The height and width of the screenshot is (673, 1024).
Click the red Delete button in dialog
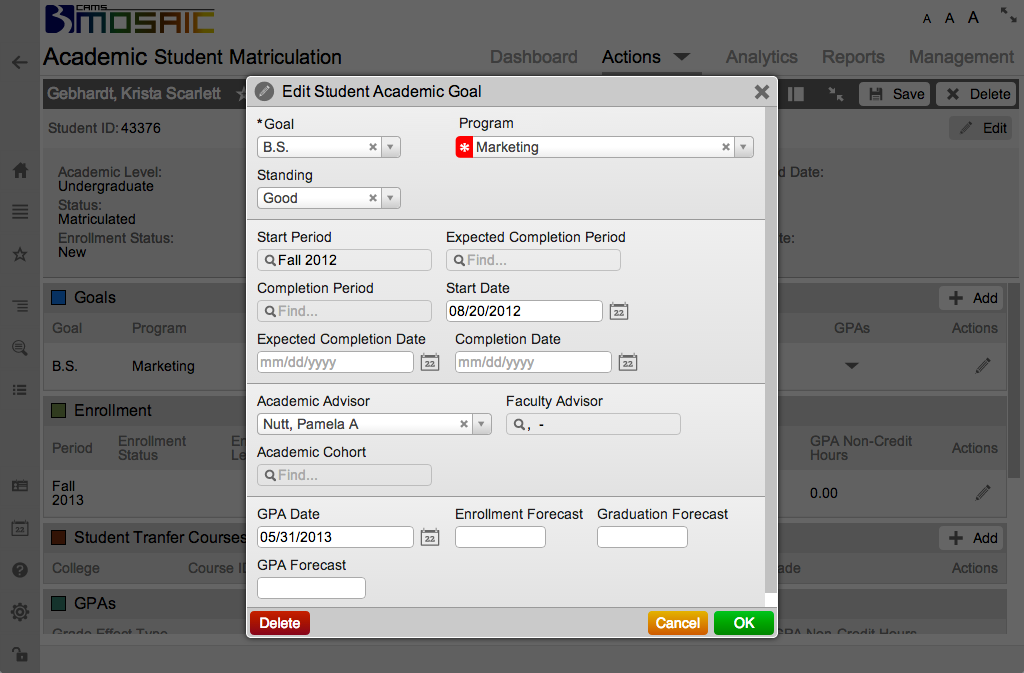280,623
